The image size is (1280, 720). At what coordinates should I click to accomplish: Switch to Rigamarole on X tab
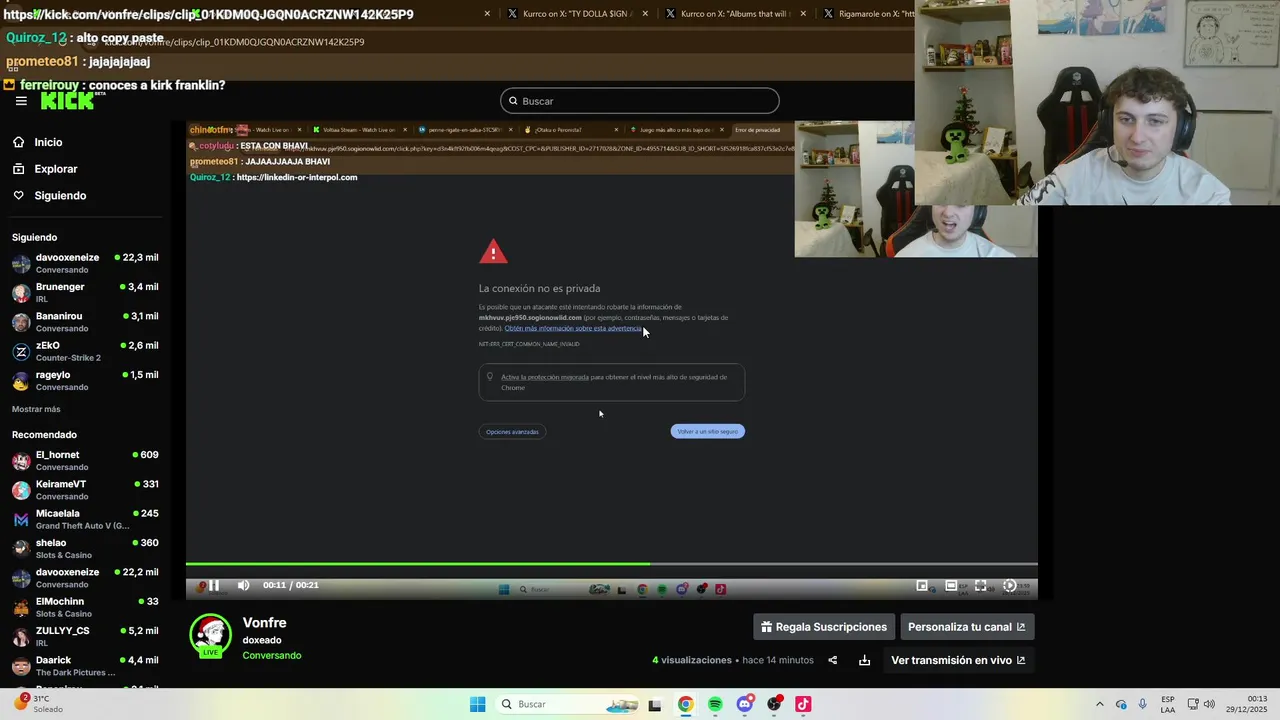(x=866, y=14)
